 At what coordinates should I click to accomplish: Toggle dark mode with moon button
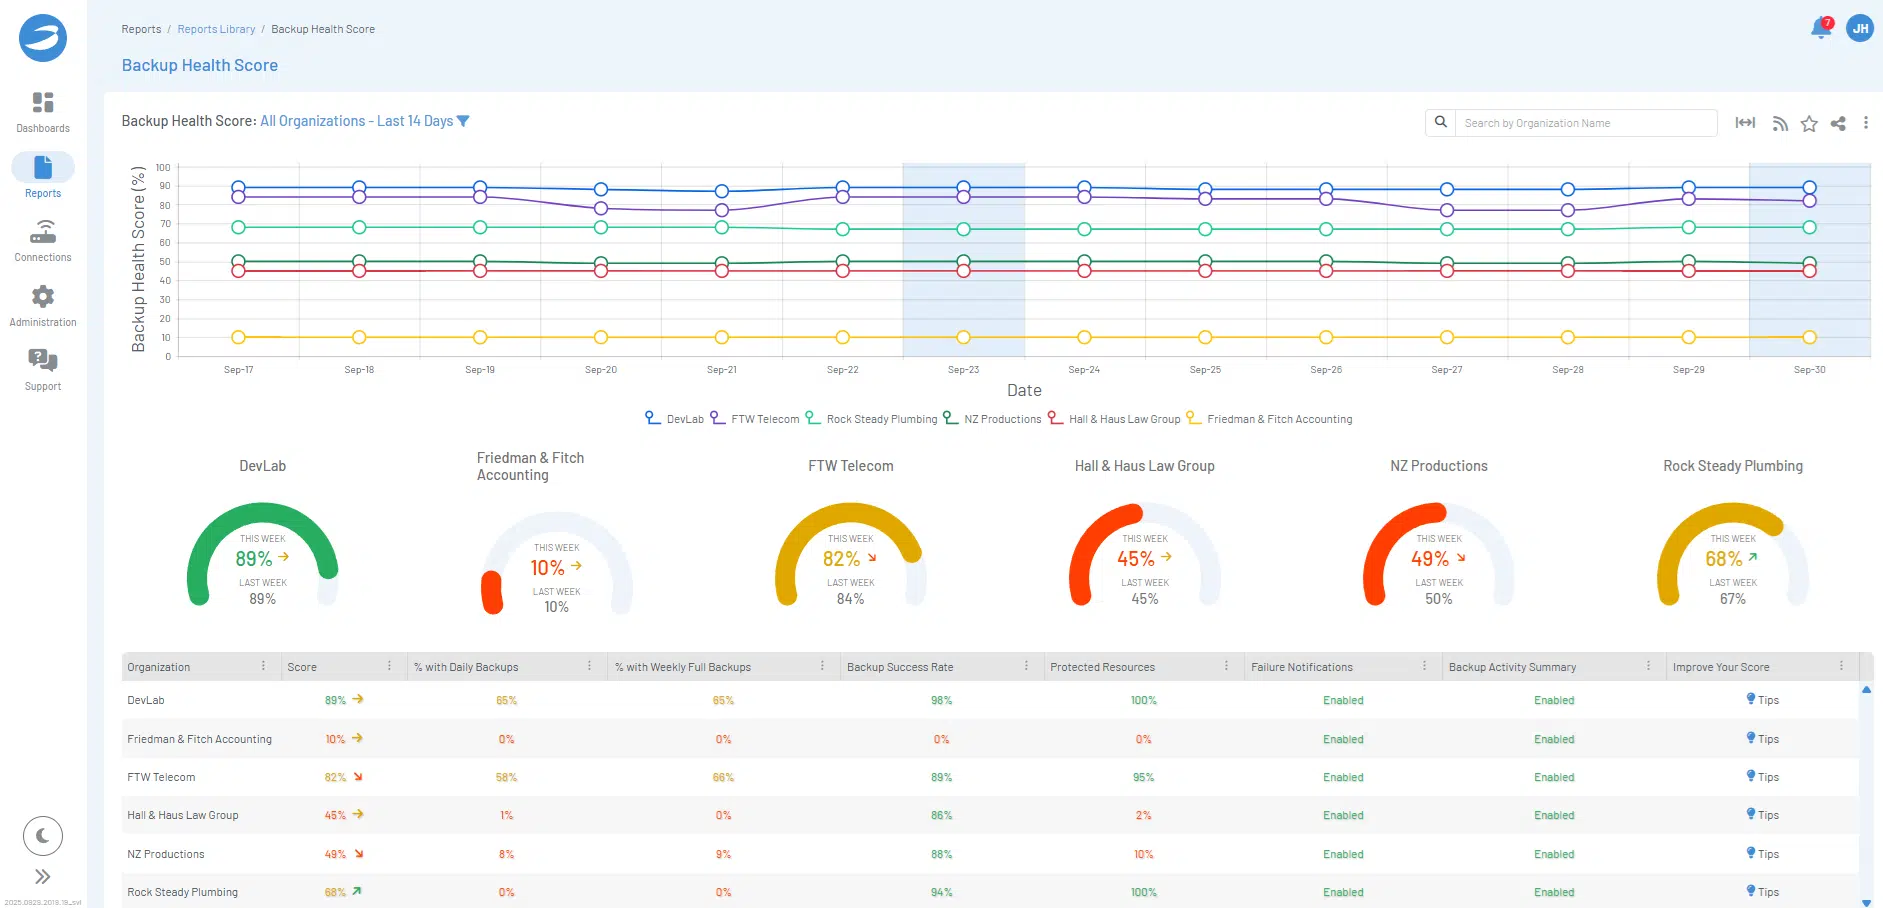click(x=43, y=836)
